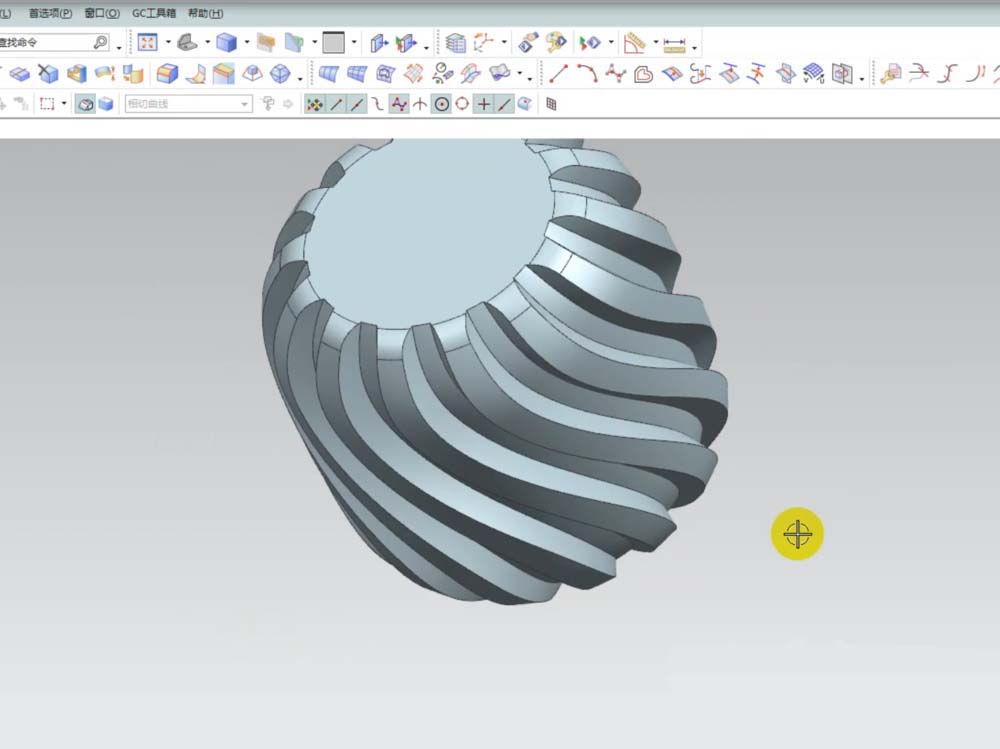Click the WCS coordinate axes icon
The height and width of the screenshot is (749, 1000).
[483, 43]
